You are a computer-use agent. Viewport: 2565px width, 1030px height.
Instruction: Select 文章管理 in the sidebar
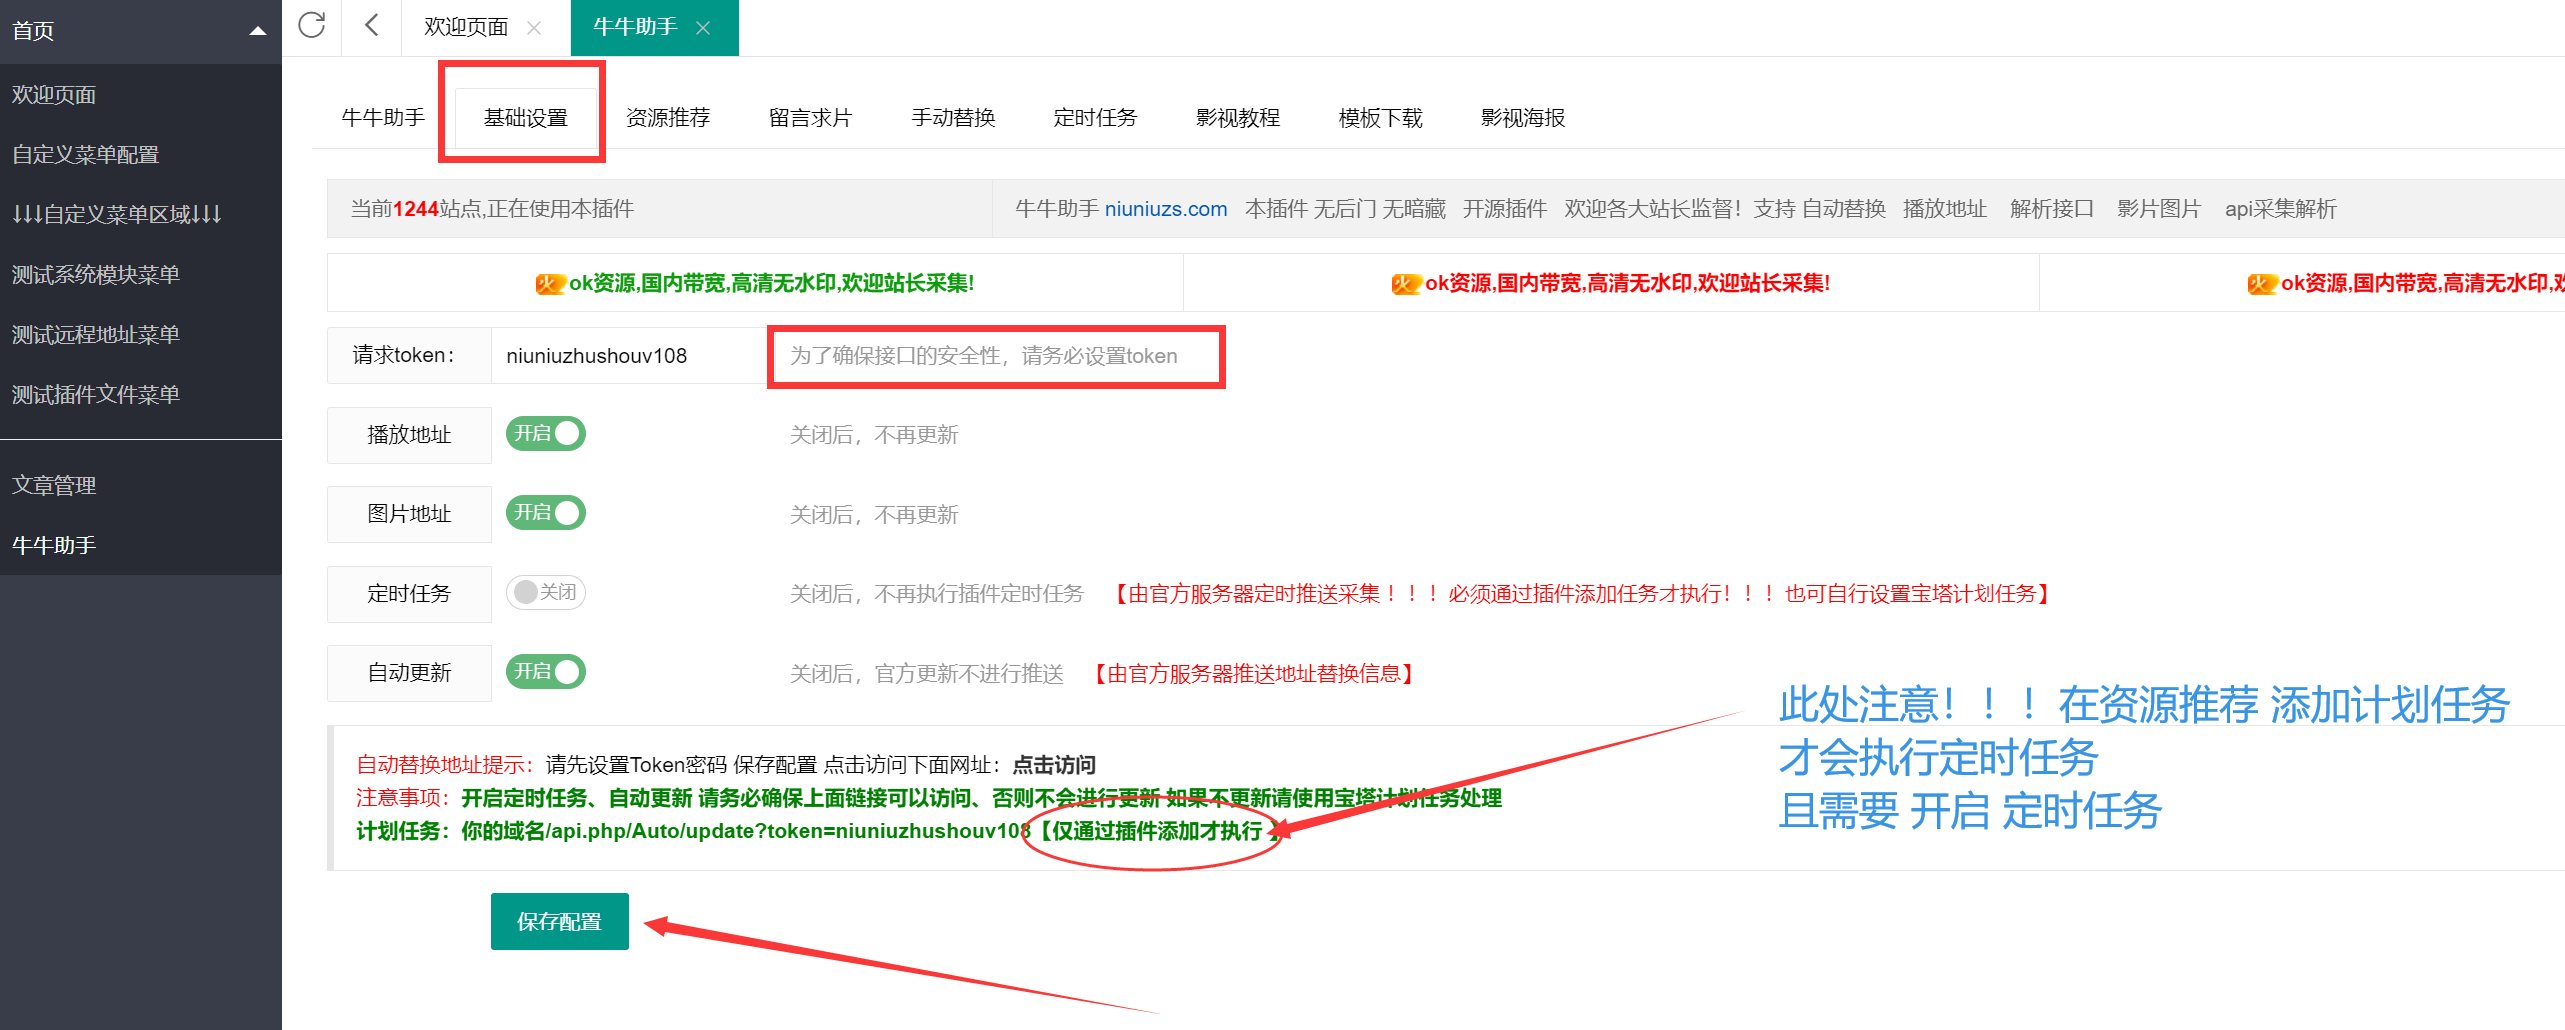[54, 486]
